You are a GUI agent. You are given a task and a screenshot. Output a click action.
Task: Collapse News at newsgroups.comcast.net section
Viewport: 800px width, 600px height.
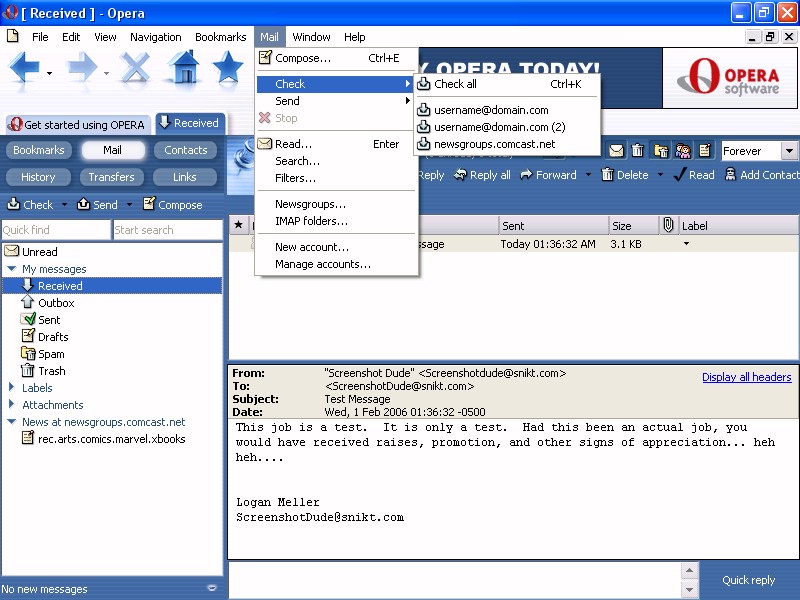12,421
